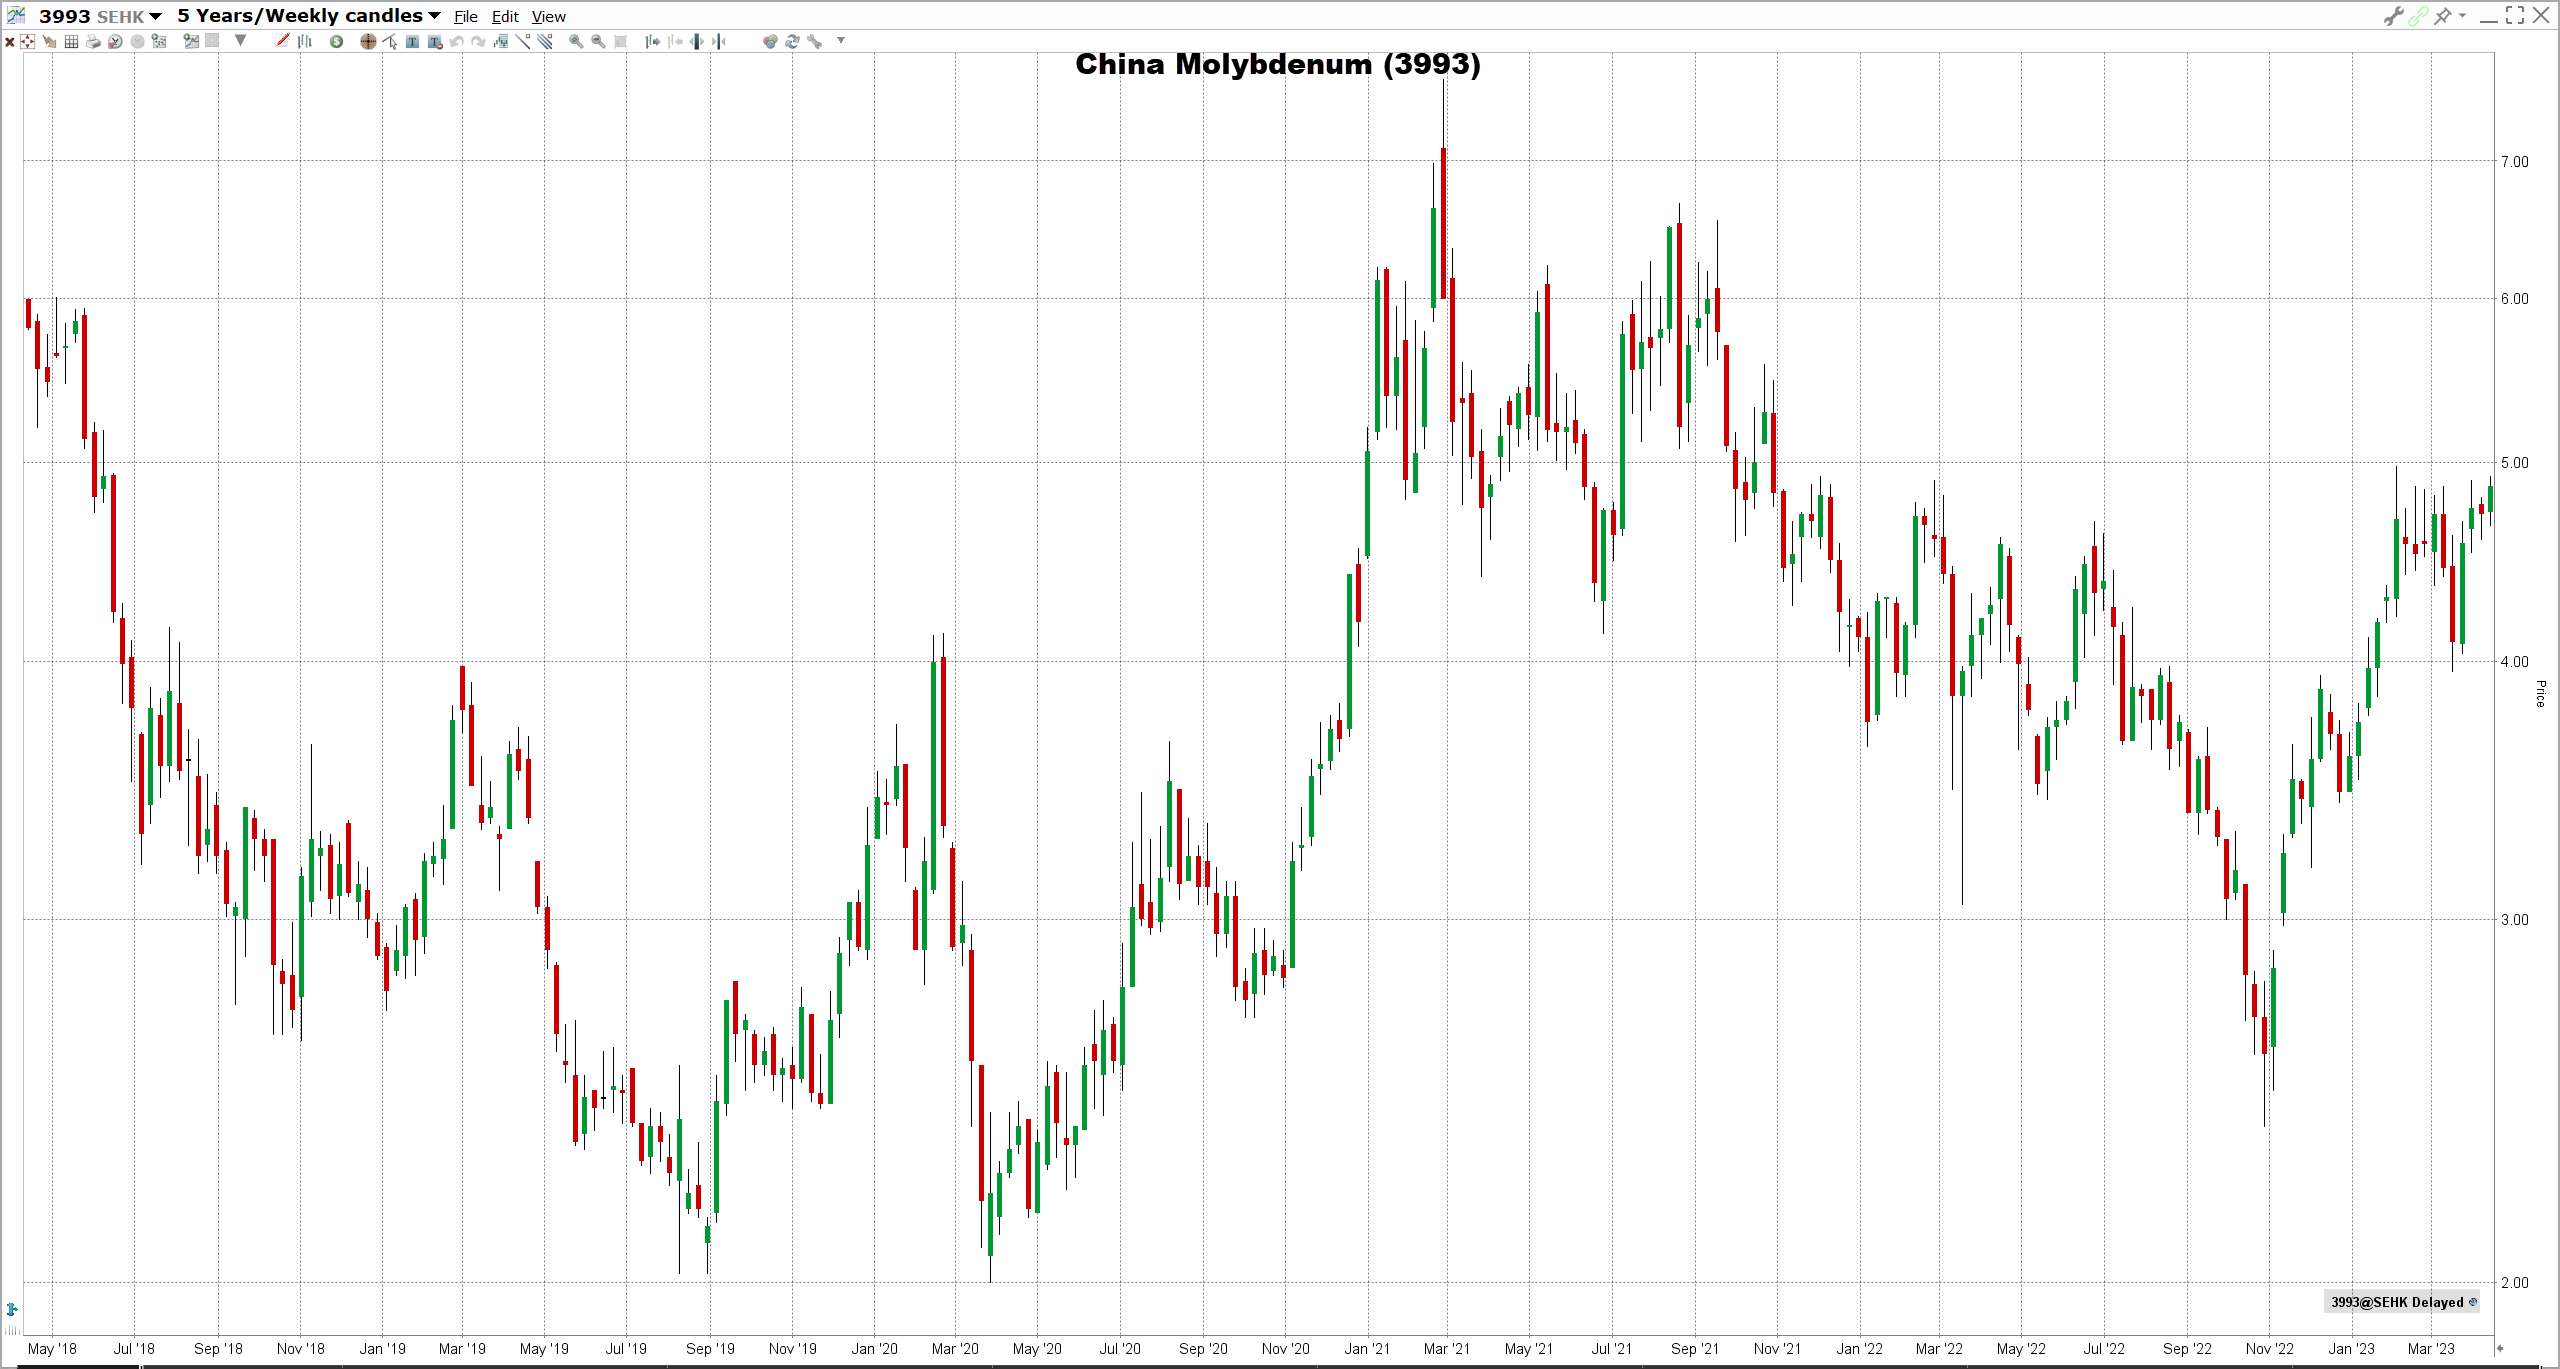Toggle the brown crosshair cursor icon

pos(368,41)
